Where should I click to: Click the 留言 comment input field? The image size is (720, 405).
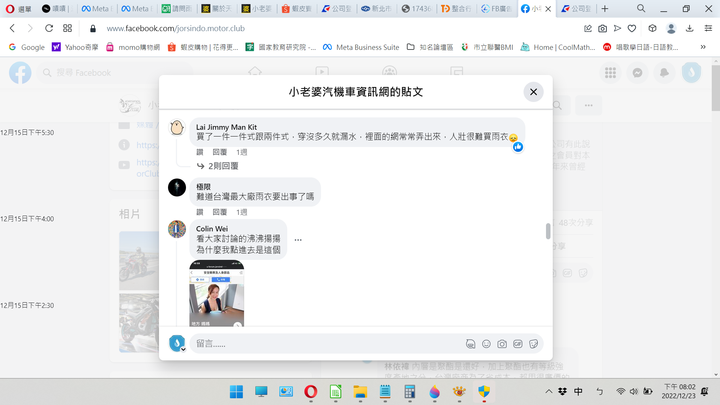(326, 344)
